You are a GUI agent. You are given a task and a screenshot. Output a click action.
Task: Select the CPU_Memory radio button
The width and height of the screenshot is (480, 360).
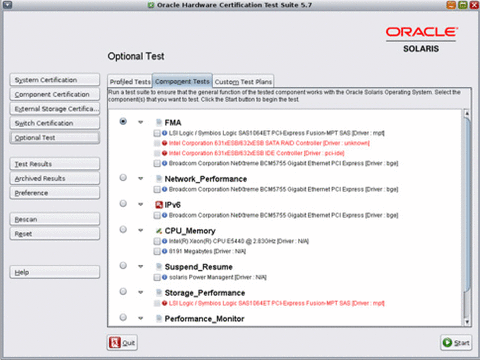pos(123,229)
